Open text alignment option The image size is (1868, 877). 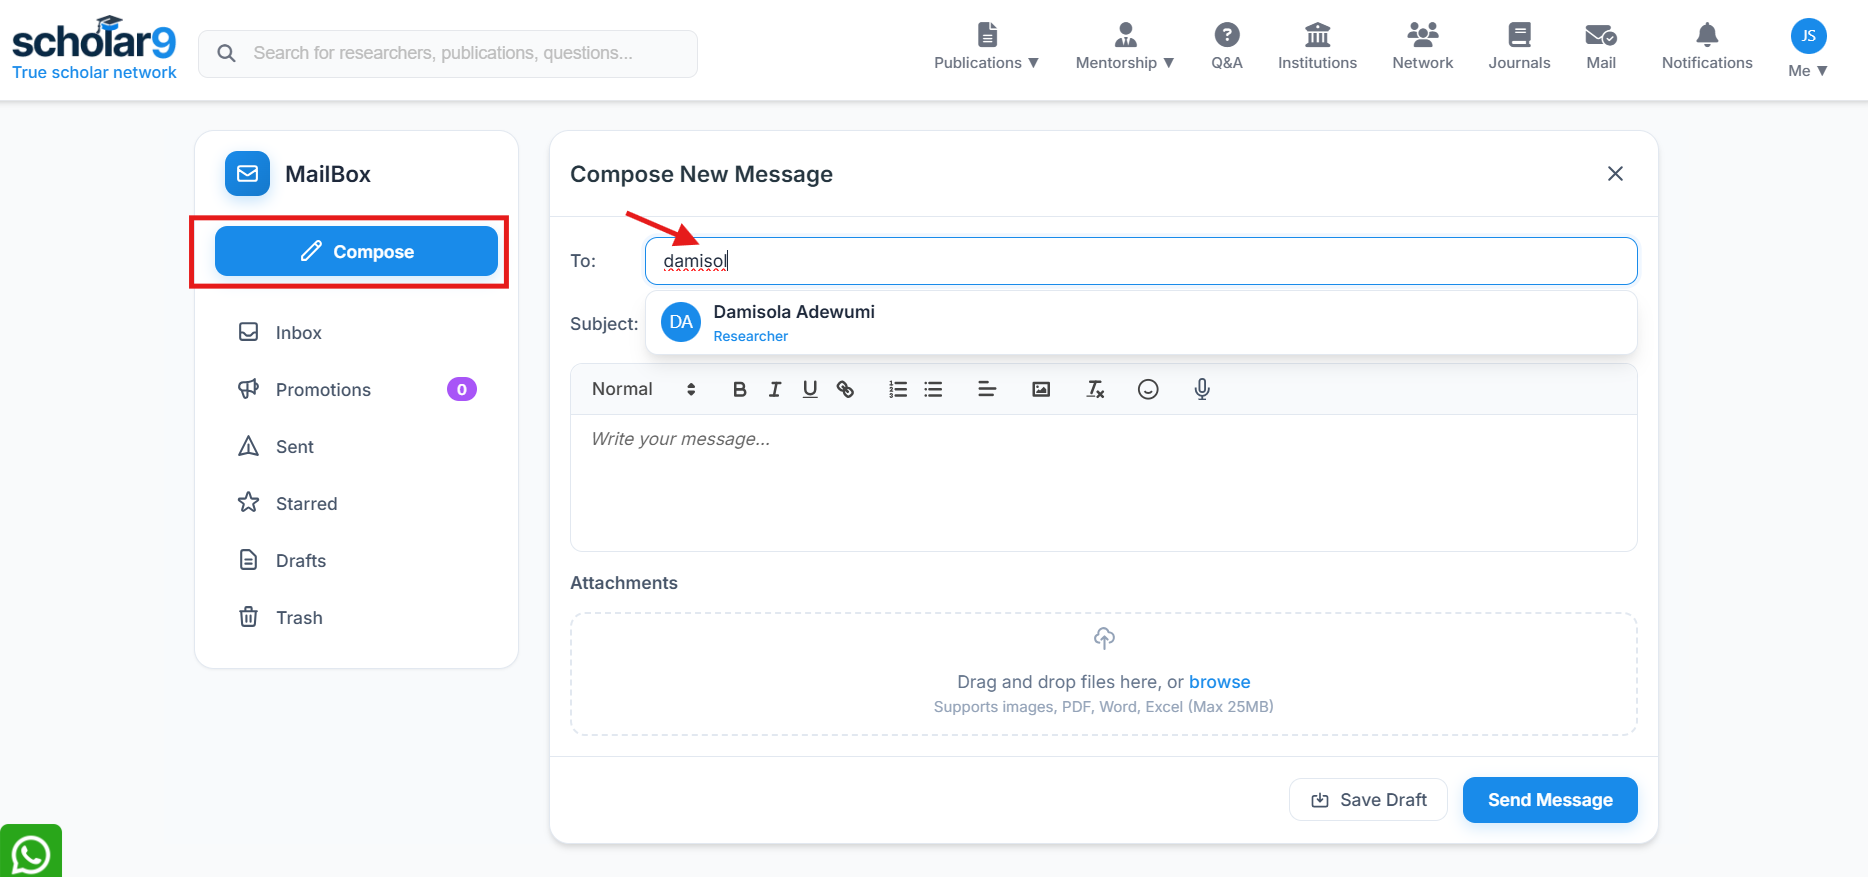pyautogui.click(x=987, y=389)
